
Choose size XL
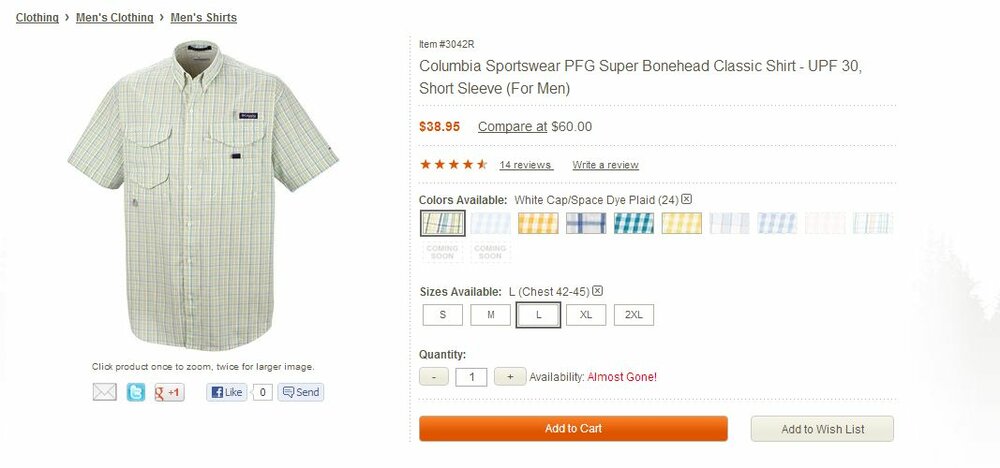(x=586, y=315)
